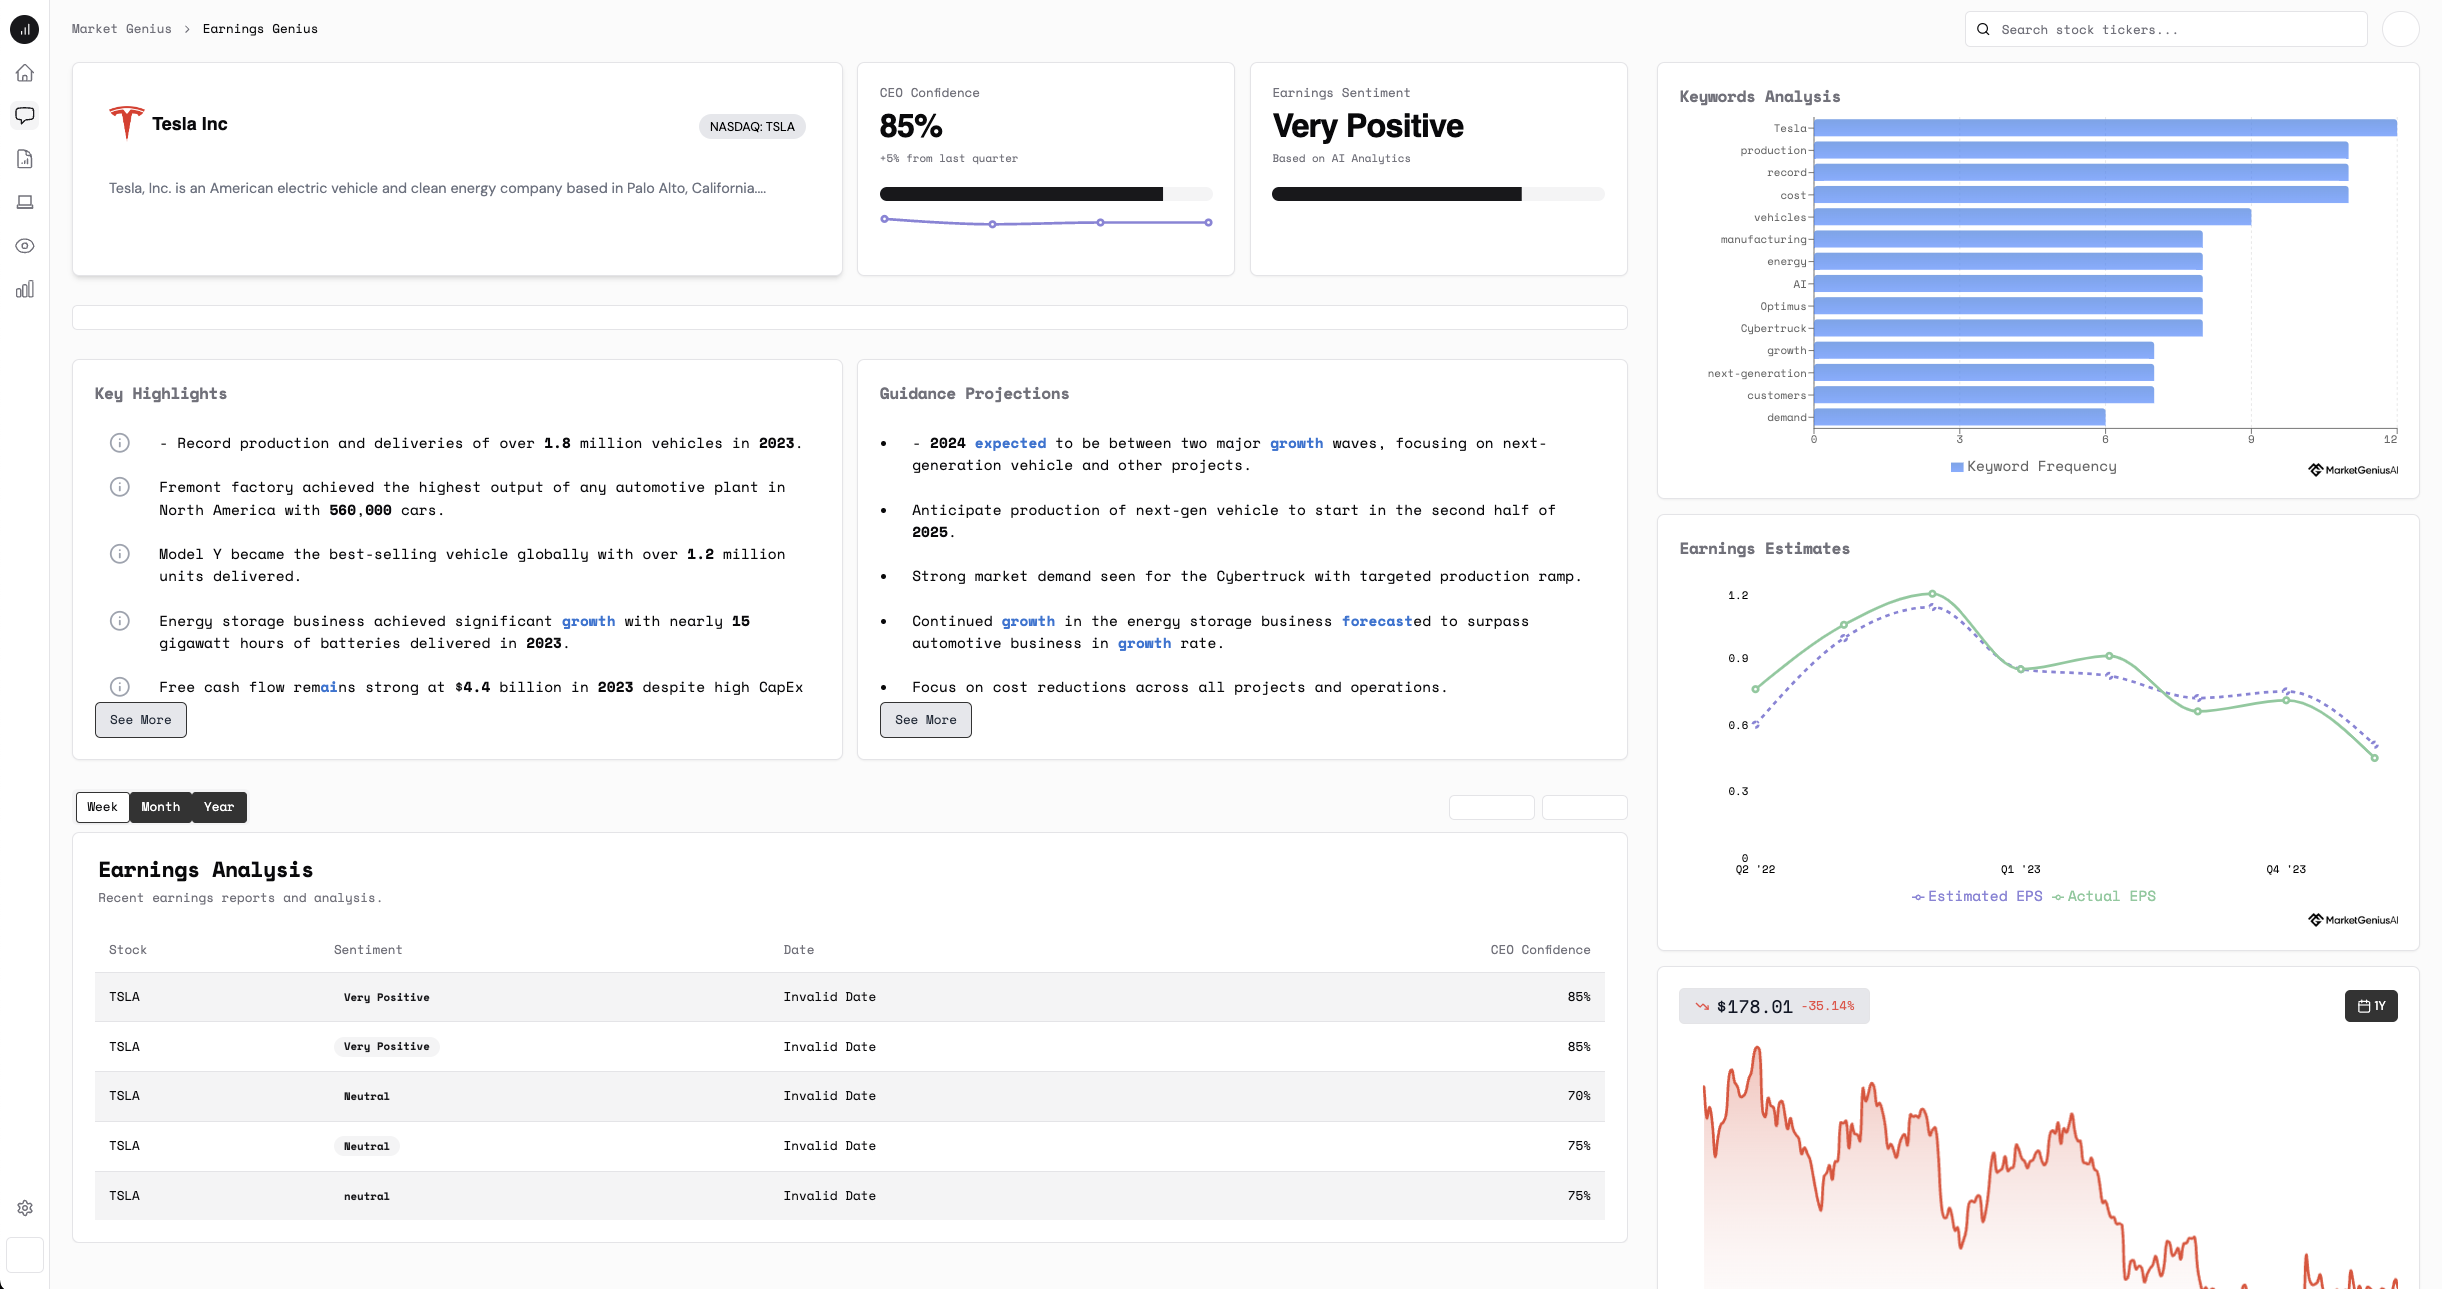Click the Very Positive sentiment headline

[x=1368, y=126]
